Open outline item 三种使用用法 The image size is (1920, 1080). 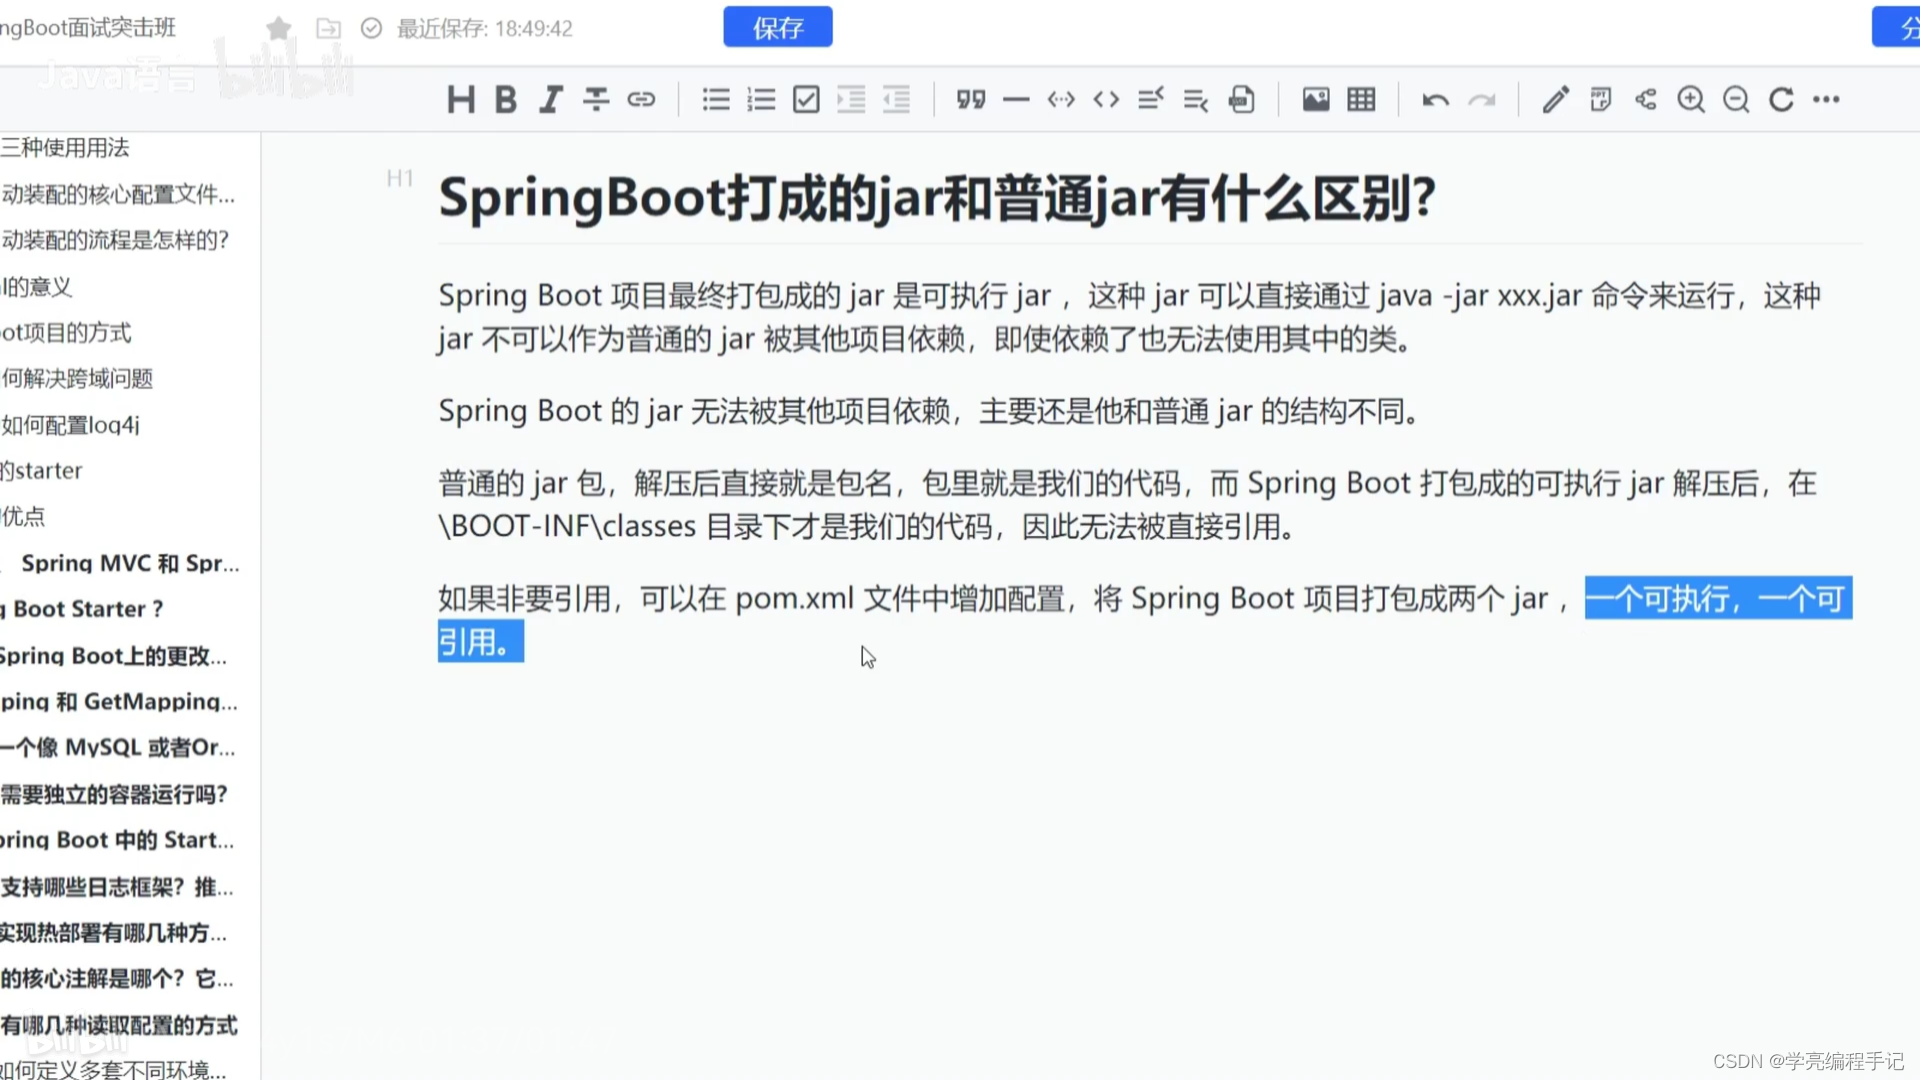[x=65, y=148]
